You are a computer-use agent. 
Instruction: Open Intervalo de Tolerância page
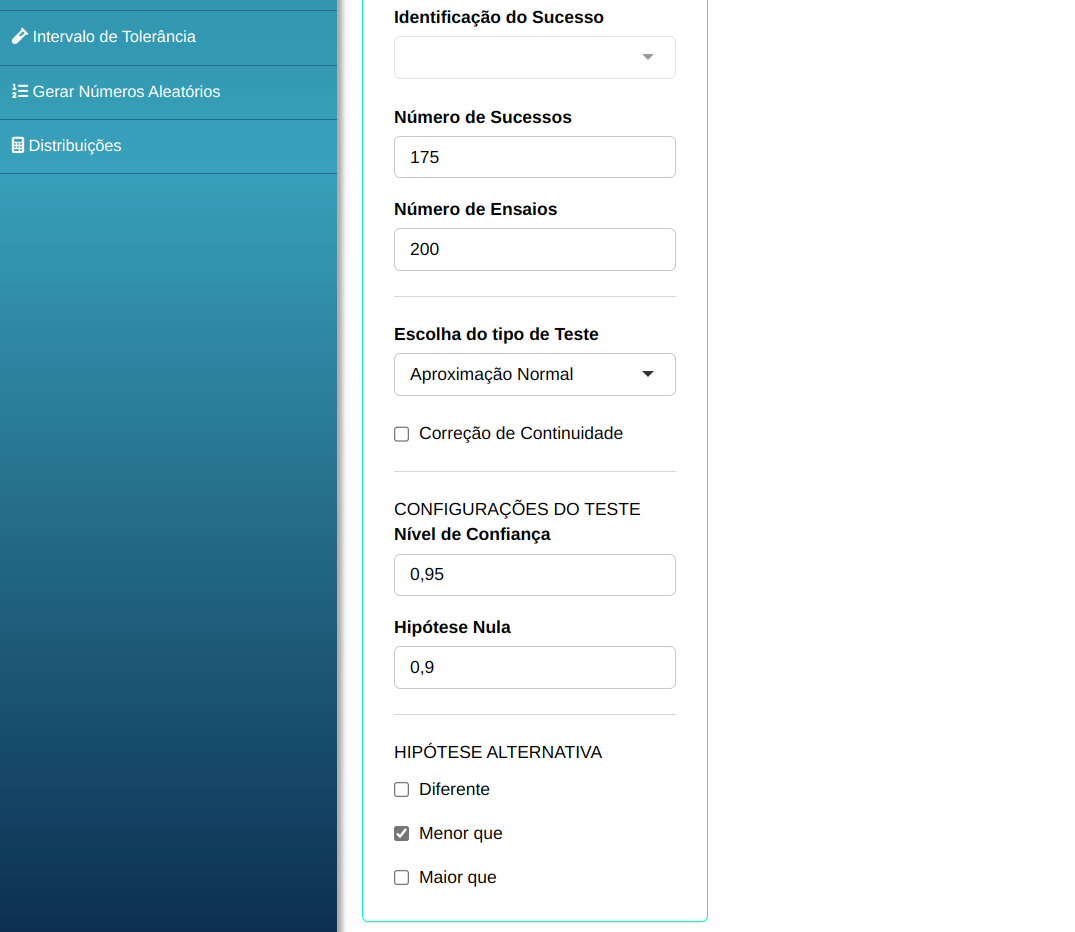114,37
